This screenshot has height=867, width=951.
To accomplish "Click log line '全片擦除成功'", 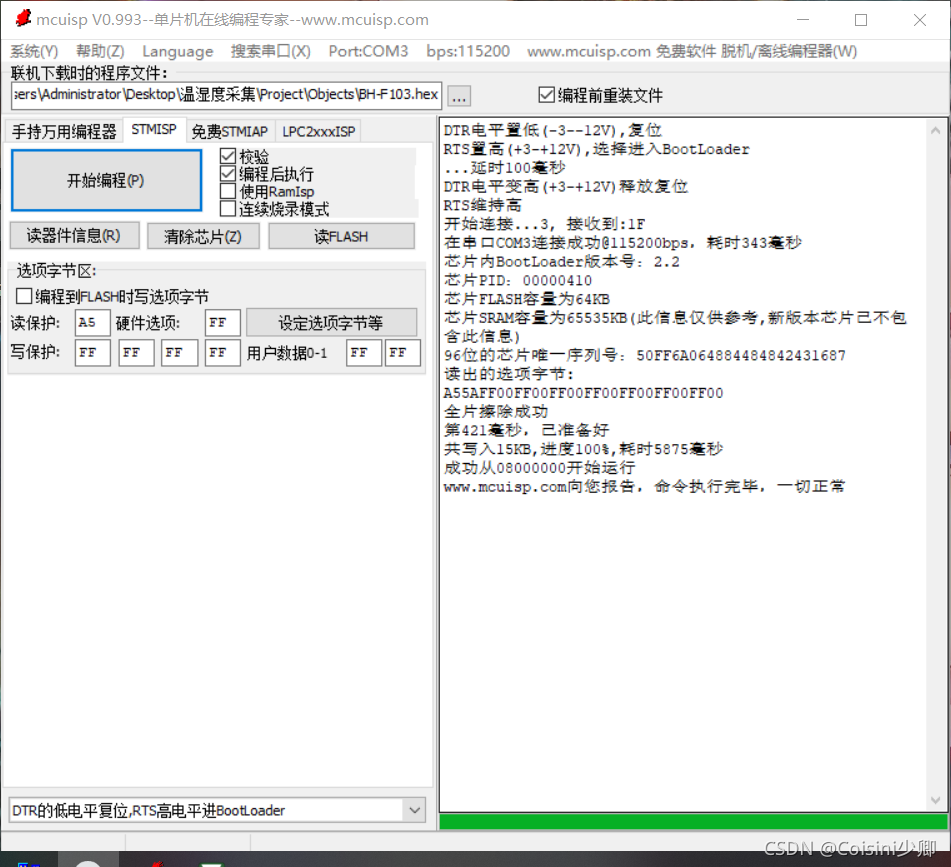I will coord(496,412).
